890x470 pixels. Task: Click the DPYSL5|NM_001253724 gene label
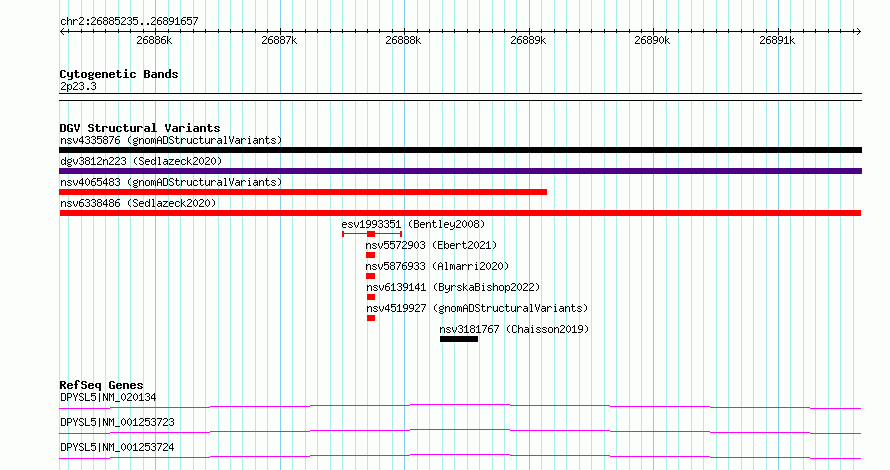117,447
